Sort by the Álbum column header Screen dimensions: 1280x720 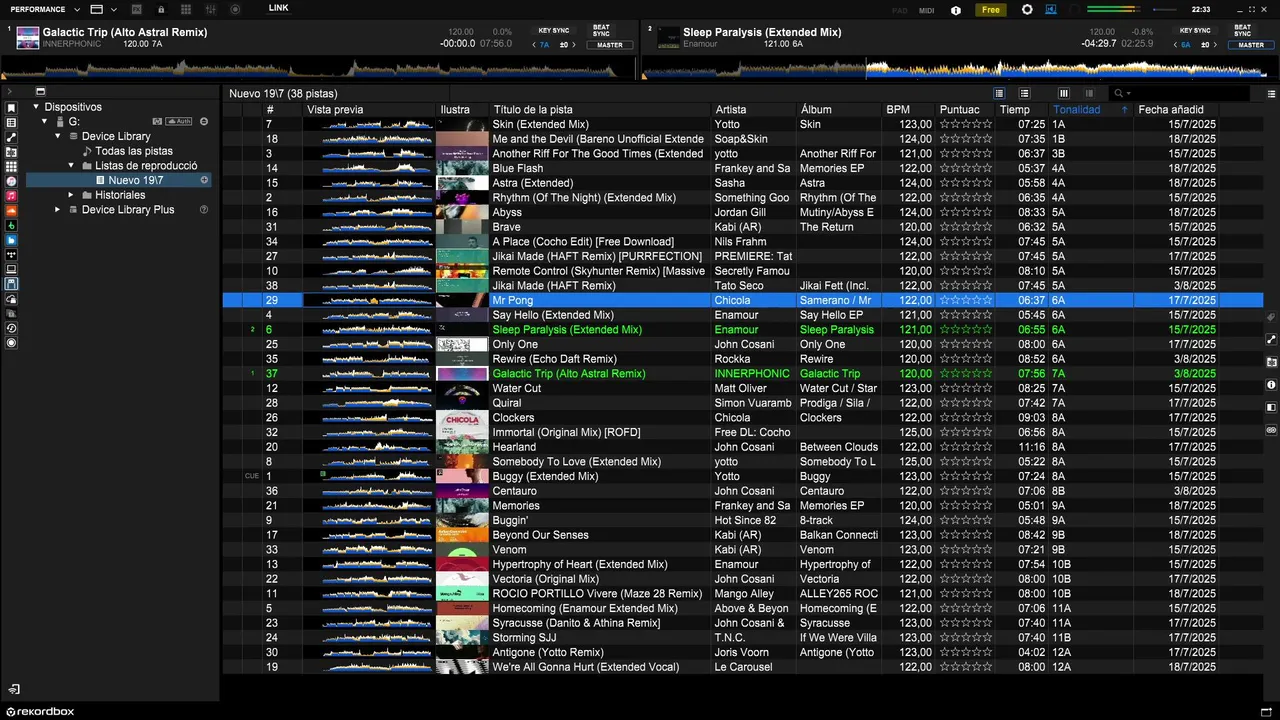click(x=839, y=110)
